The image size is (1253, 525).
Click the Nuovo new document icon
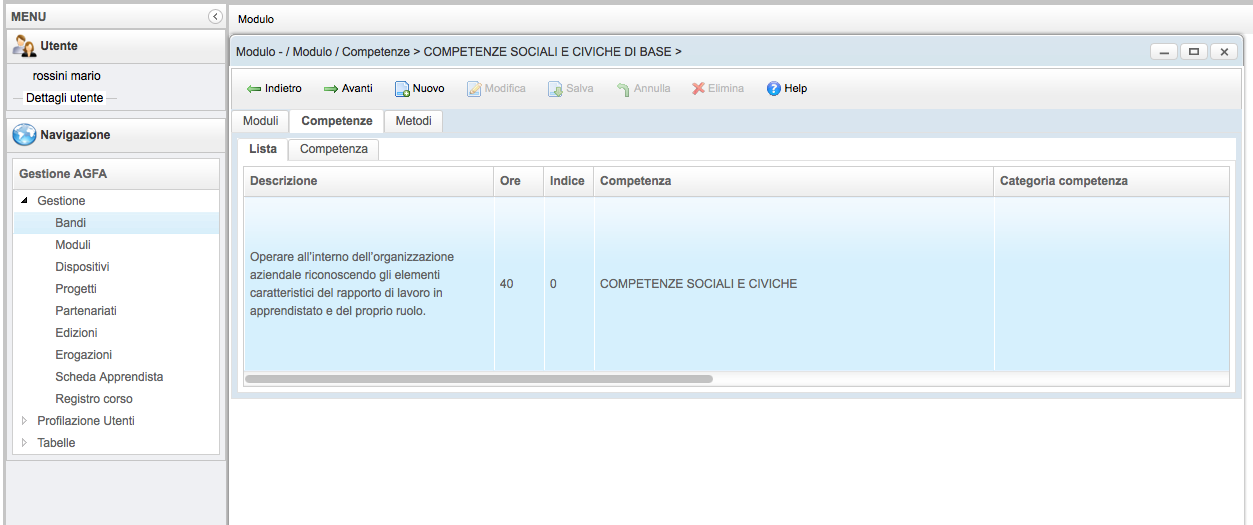402,89
